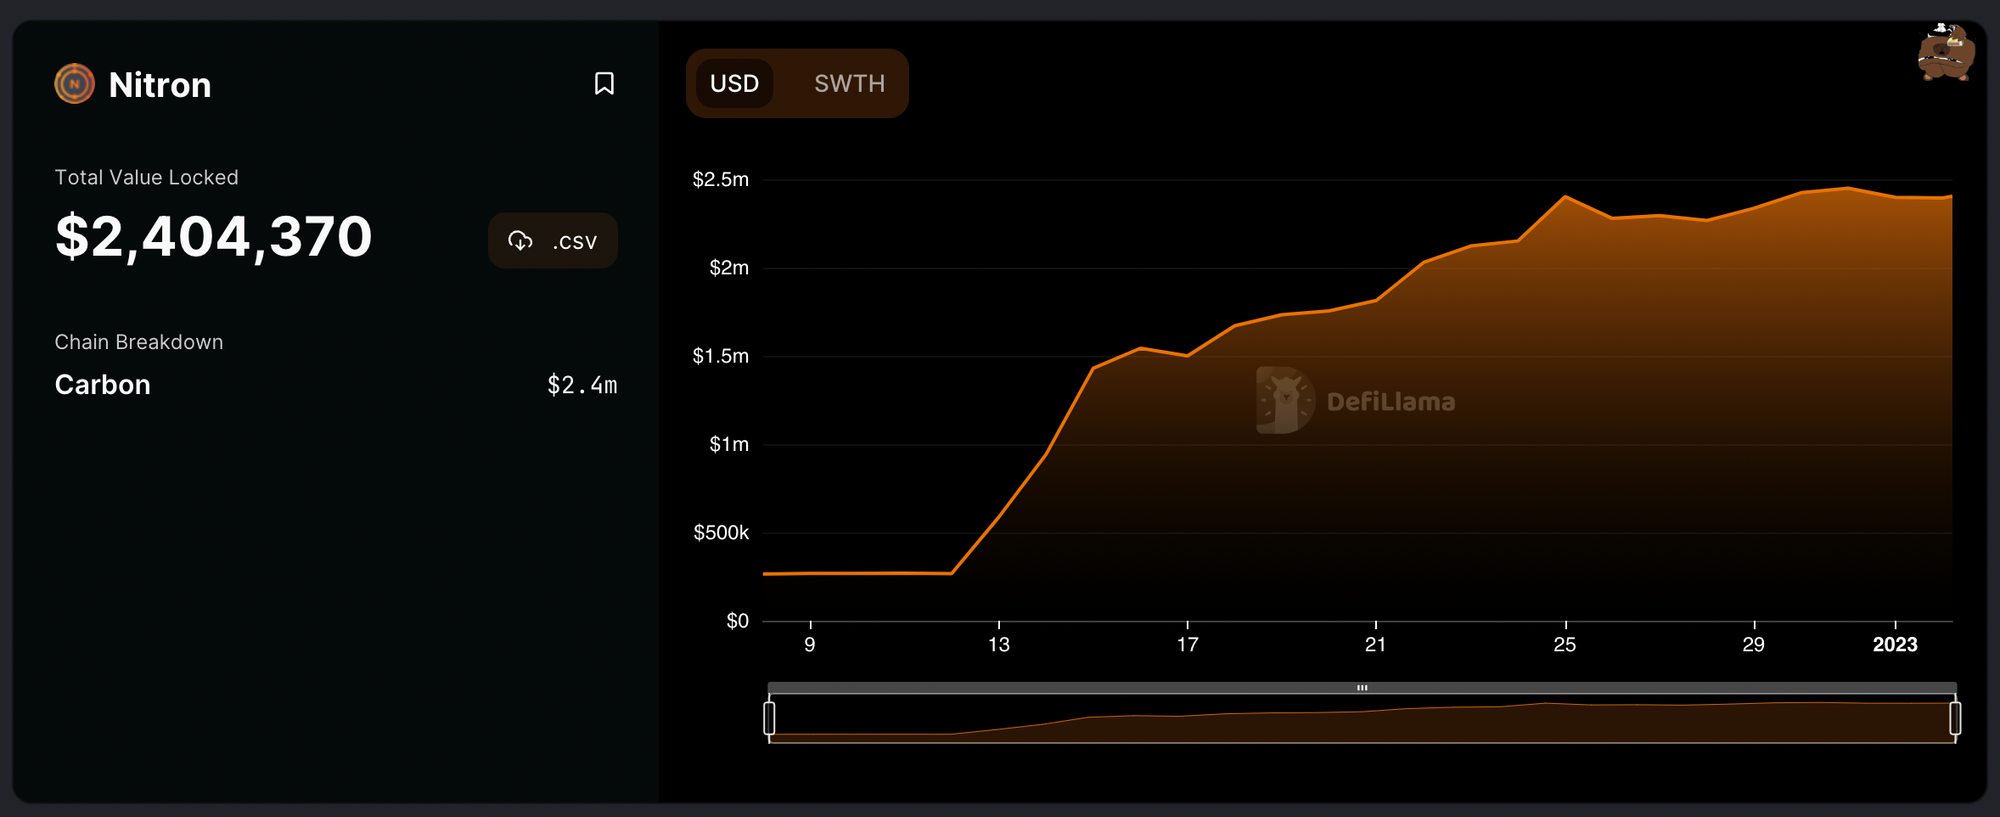The height and width of the screenshot is (817, 2000).
Task: Click the $2m y-axis label
Action: tap(729, 267)
